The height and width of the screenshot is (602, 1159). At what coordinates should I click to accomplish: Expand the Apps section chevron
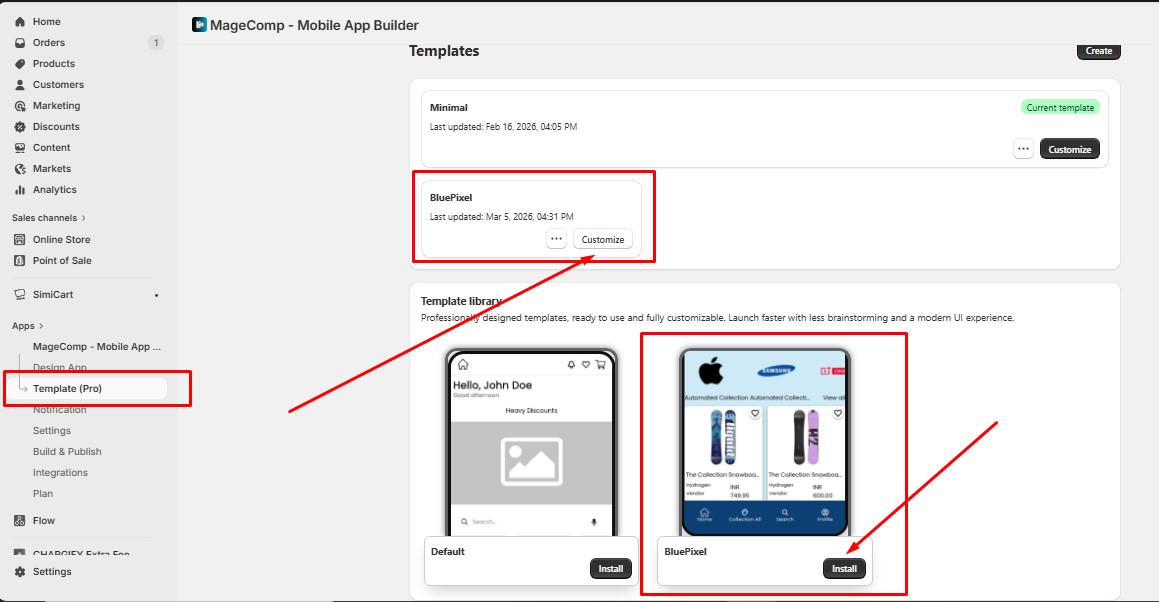pyautogui.click(x=41, y=326)
